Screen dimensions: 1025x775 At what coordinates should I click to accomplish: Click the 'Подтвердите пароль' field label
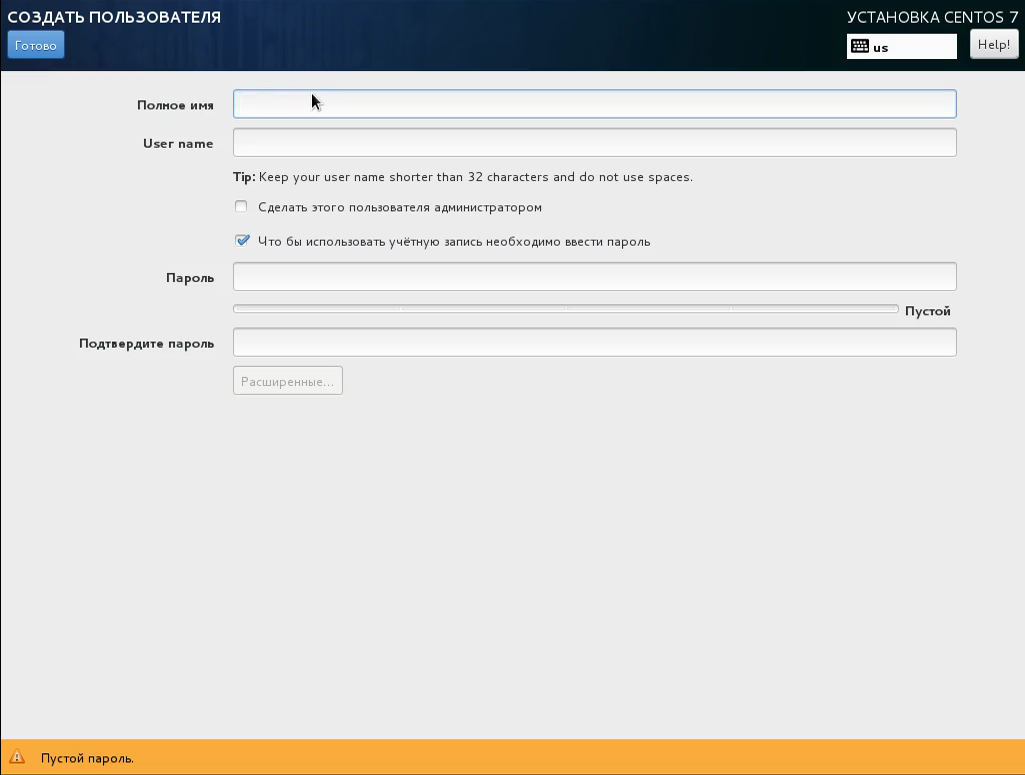pyautogui.click(x=146, y=343)
